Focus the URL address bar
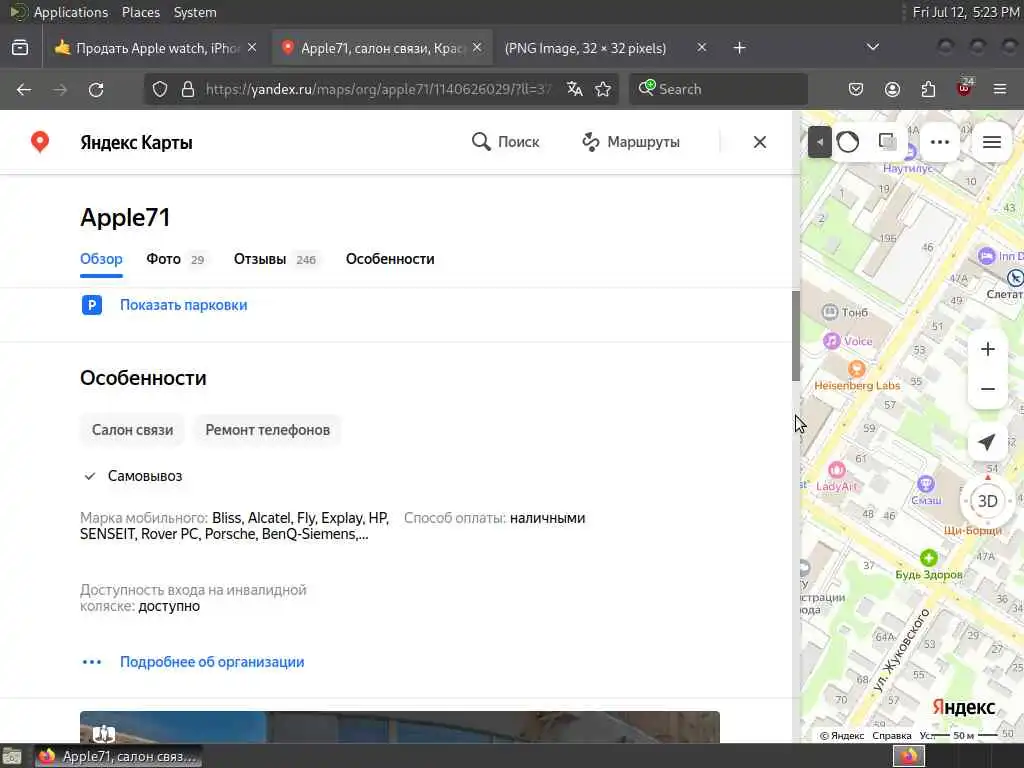This screenshot has width=1024, height=768. click(x=379, y=89)
